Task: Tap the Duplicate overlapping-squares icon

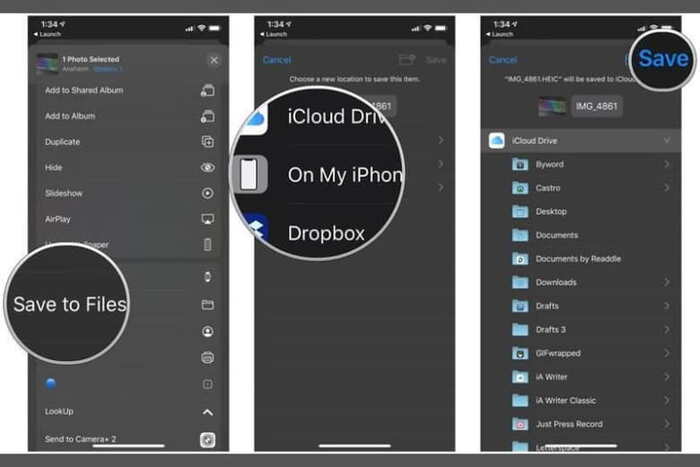Action: point(208,142)
